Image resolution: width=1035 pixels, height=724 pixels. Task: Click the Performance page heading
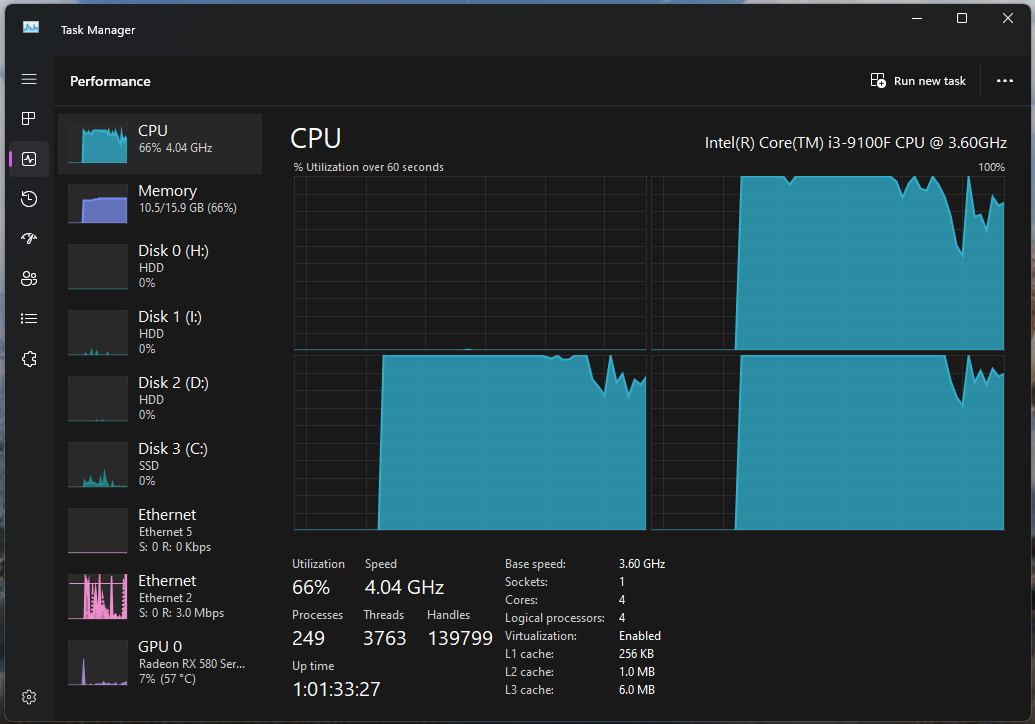[110, 81]
